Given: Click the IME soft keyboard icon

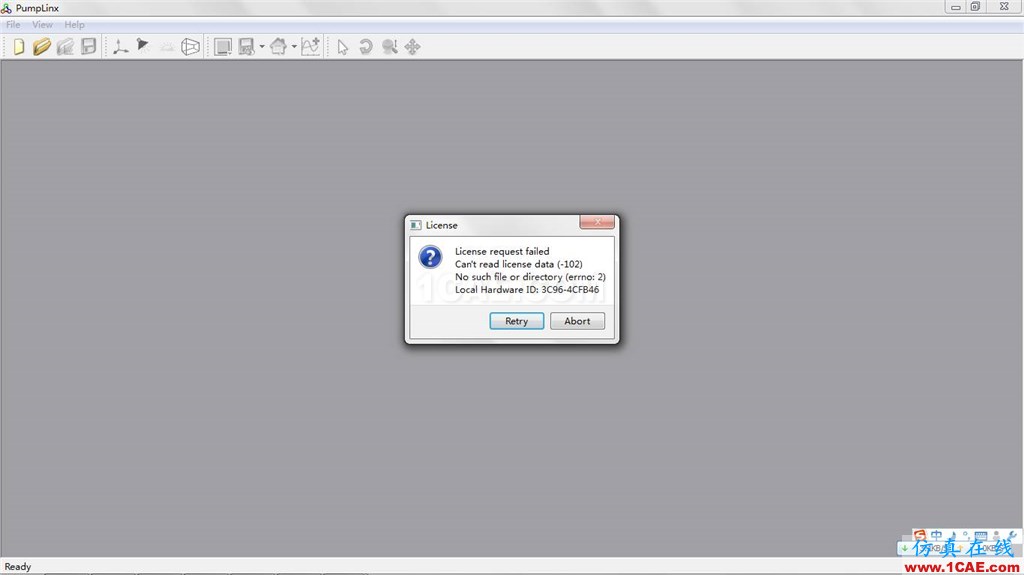Looking at the screenshot, I should coord(981,536).
